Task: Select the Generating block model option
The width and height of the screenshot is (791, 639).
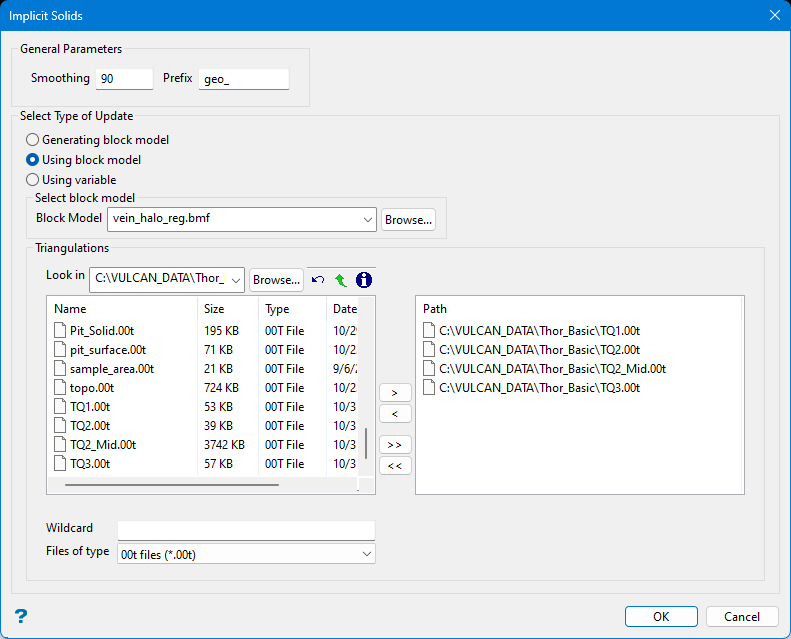Action: pyautogui.click(x=33, y=140)
